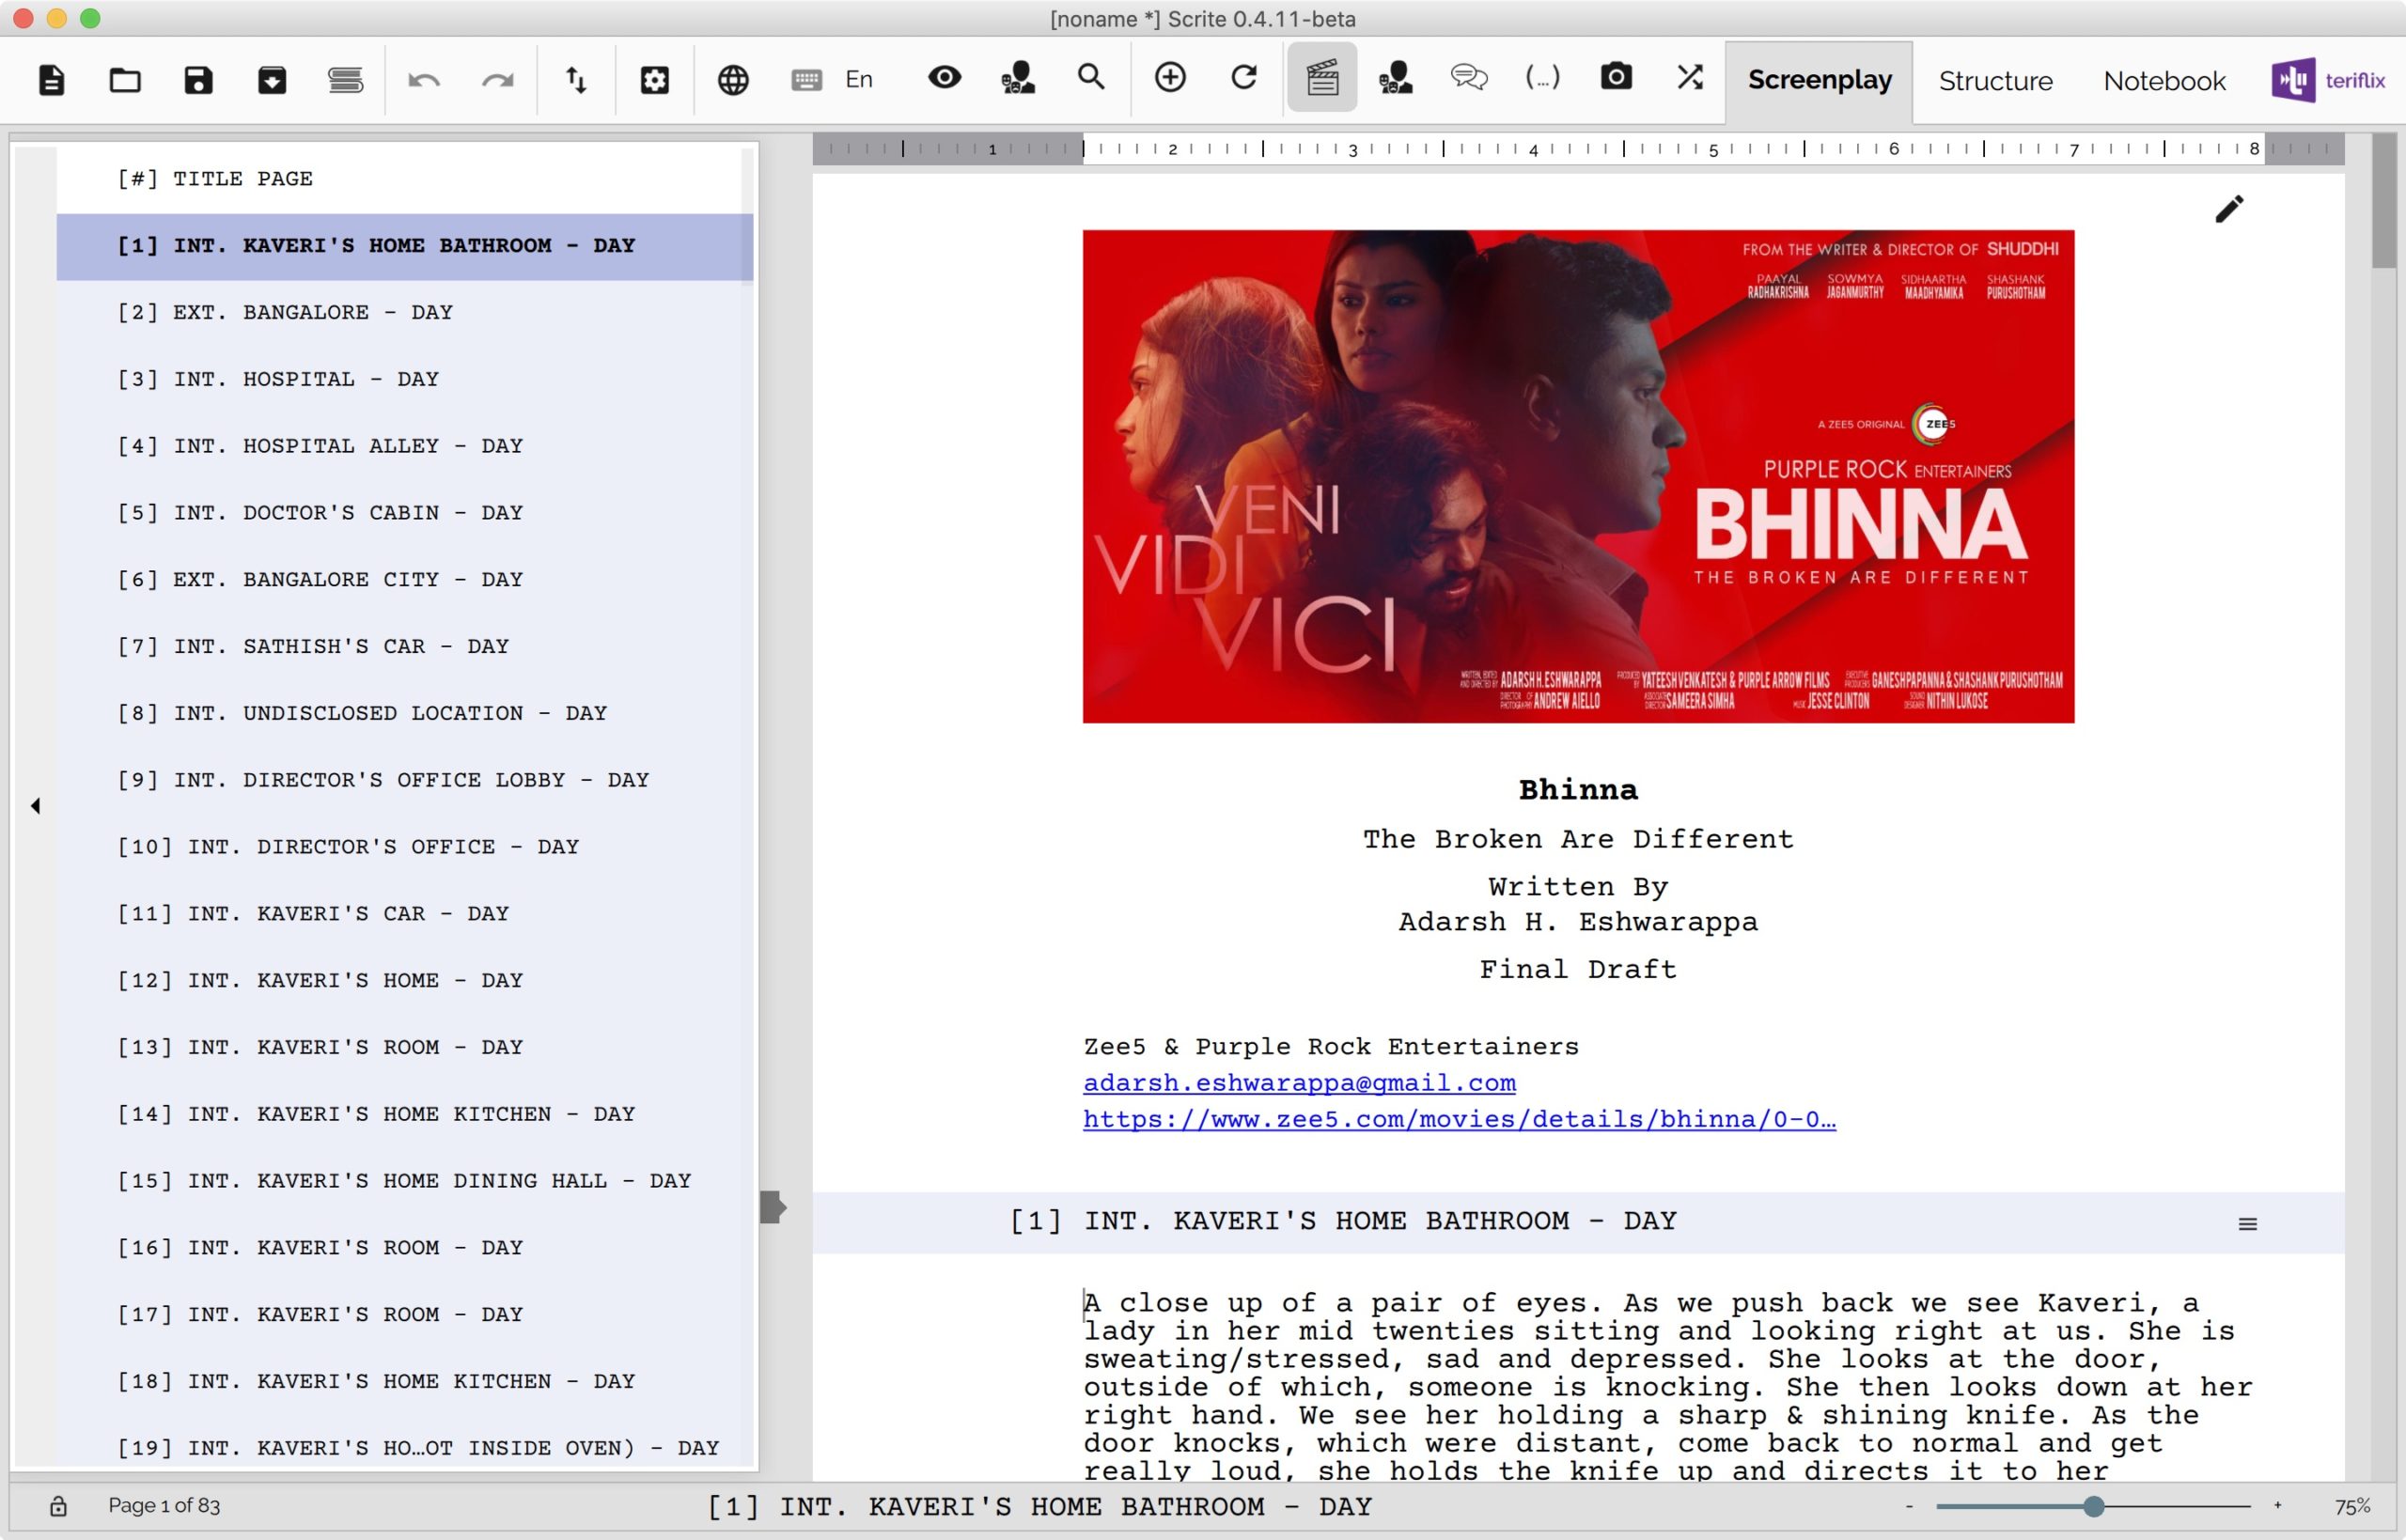
Task: Open the language globe menu
Action: [x=733, y=79]
